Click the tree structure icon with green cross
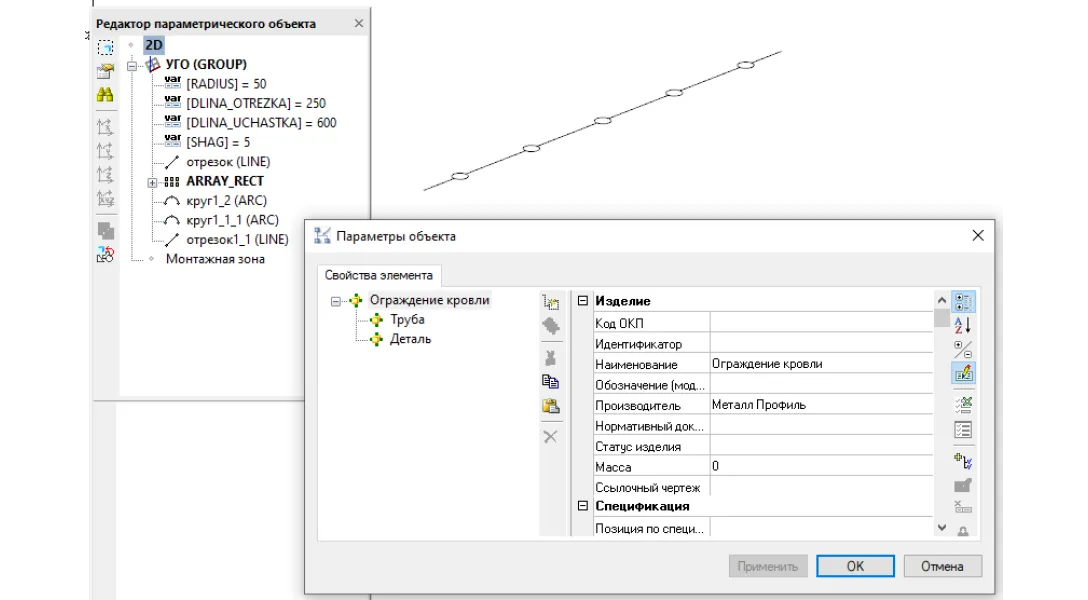The width and height of the screenshot is (1088, 600). (963, 461)
